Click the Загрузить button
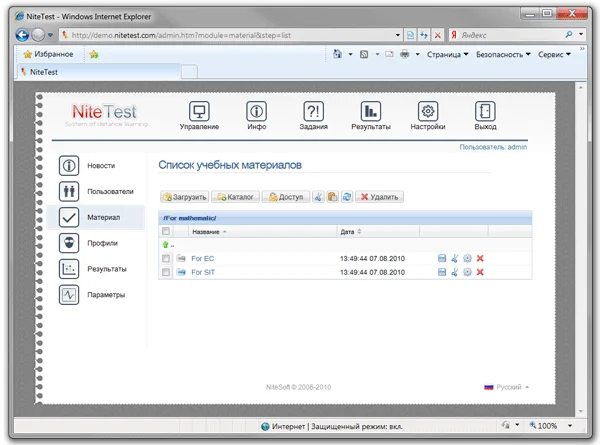The width and height of the screenshot is (600, 445). pyautogui.click(x=185, y=198)
